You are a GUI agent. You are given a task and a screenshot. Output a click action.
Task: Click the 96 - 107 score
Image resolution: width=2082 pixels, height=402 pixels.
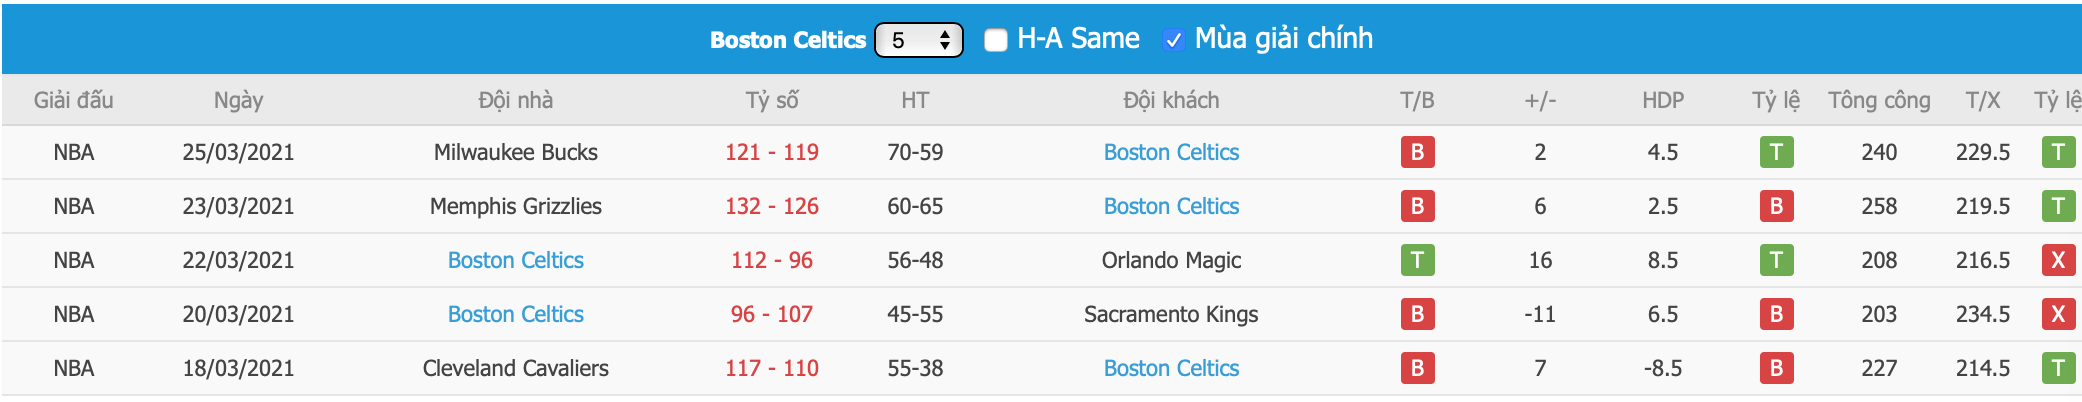772,314
